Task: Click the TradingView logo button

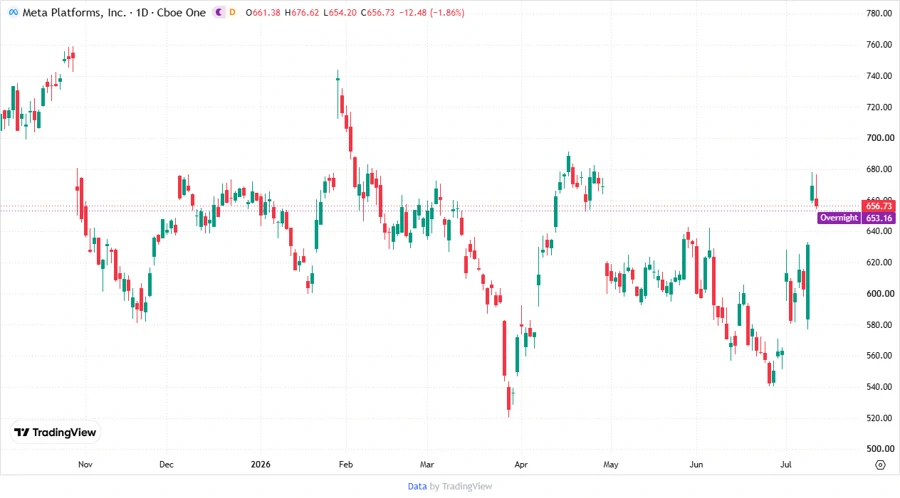Action: point(55,433)
